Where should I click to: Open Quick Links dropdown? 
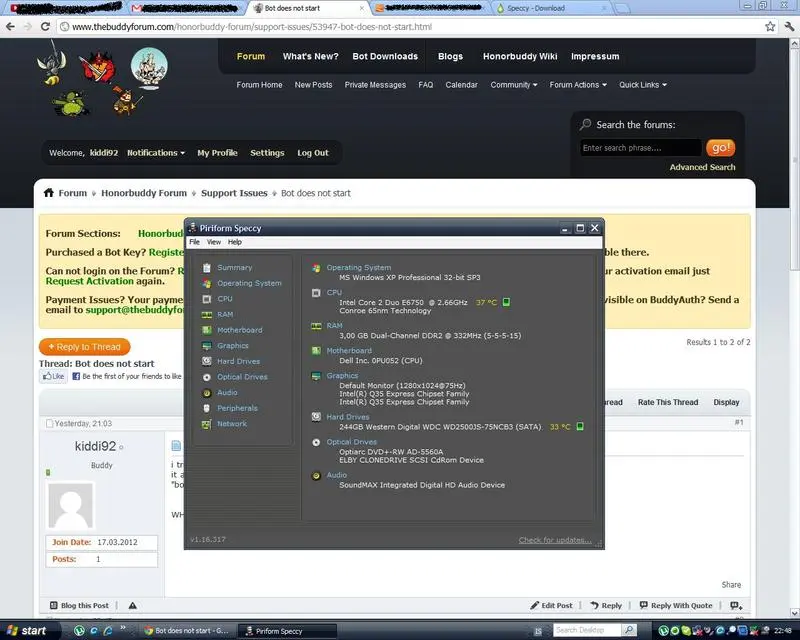(x=643, y=85)
